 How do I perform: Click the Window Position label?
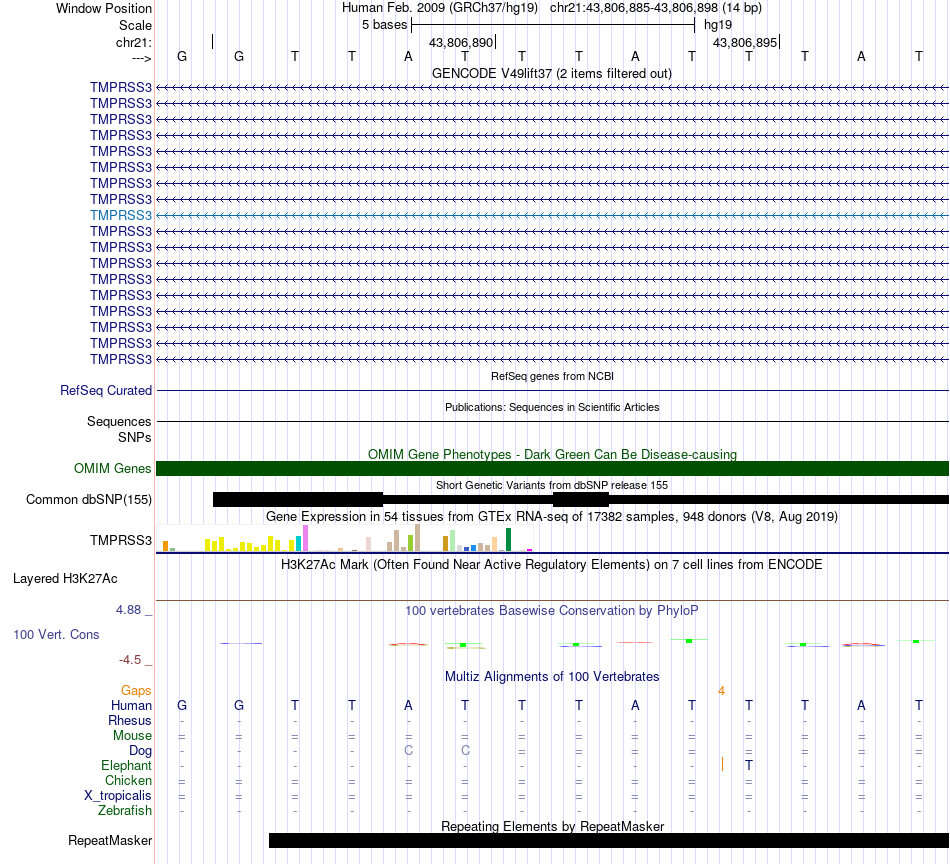tap(104, 8)
